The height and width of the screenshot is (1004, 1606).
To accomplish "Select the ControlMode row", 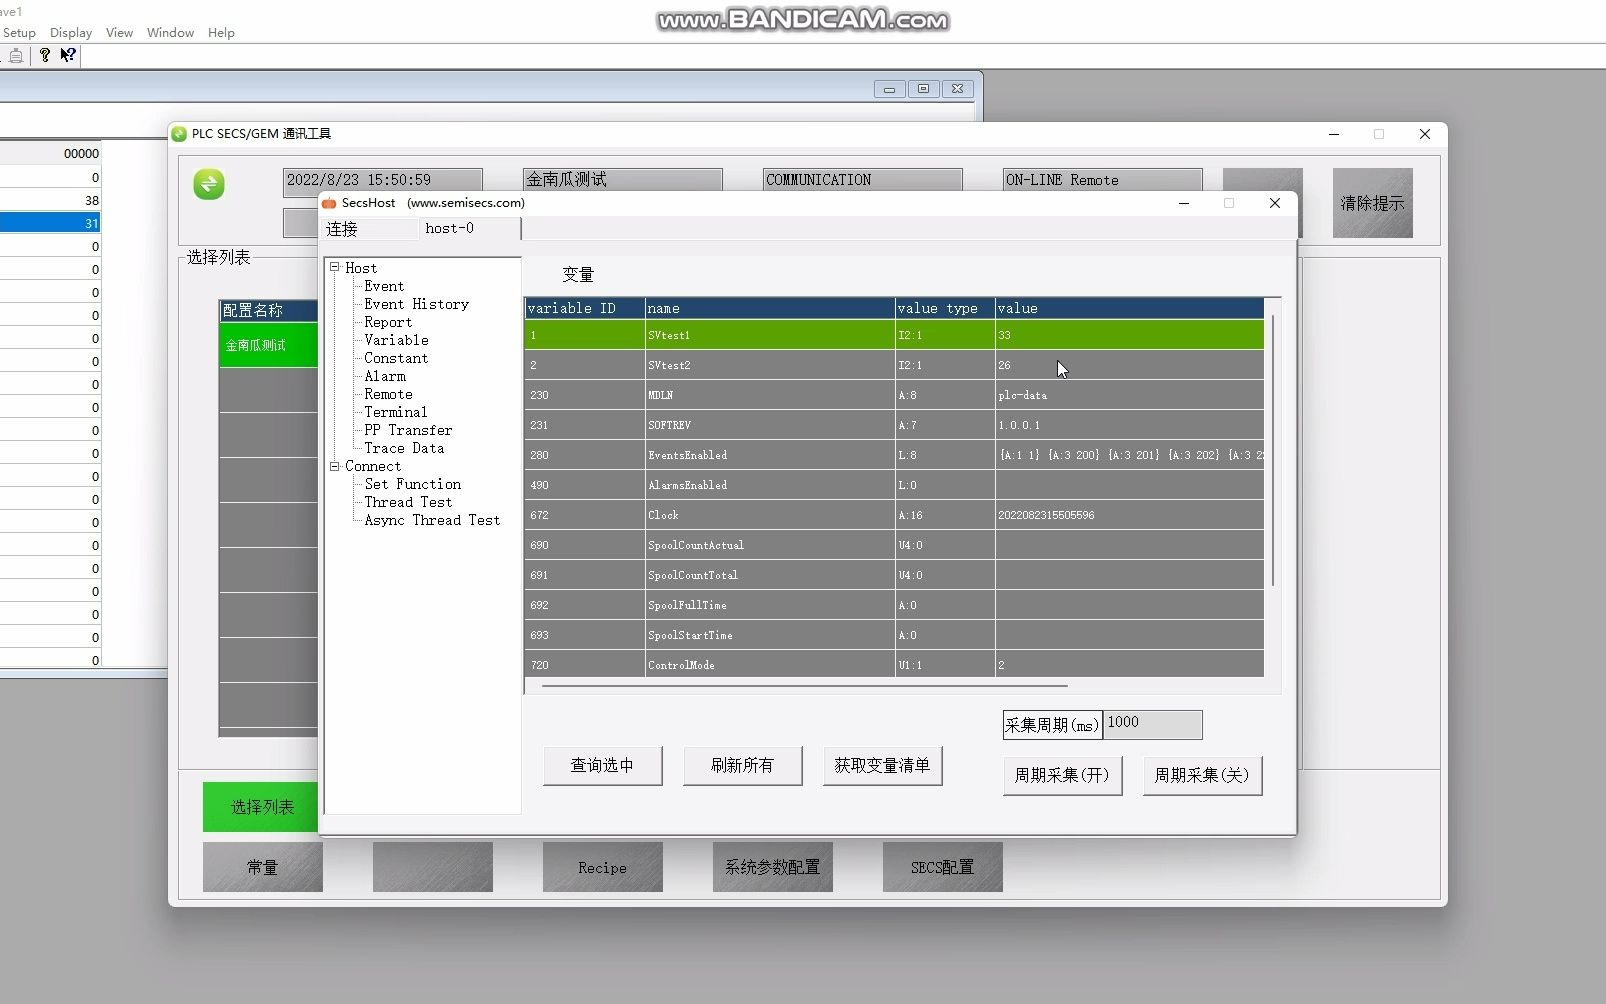I will [894, 665].
